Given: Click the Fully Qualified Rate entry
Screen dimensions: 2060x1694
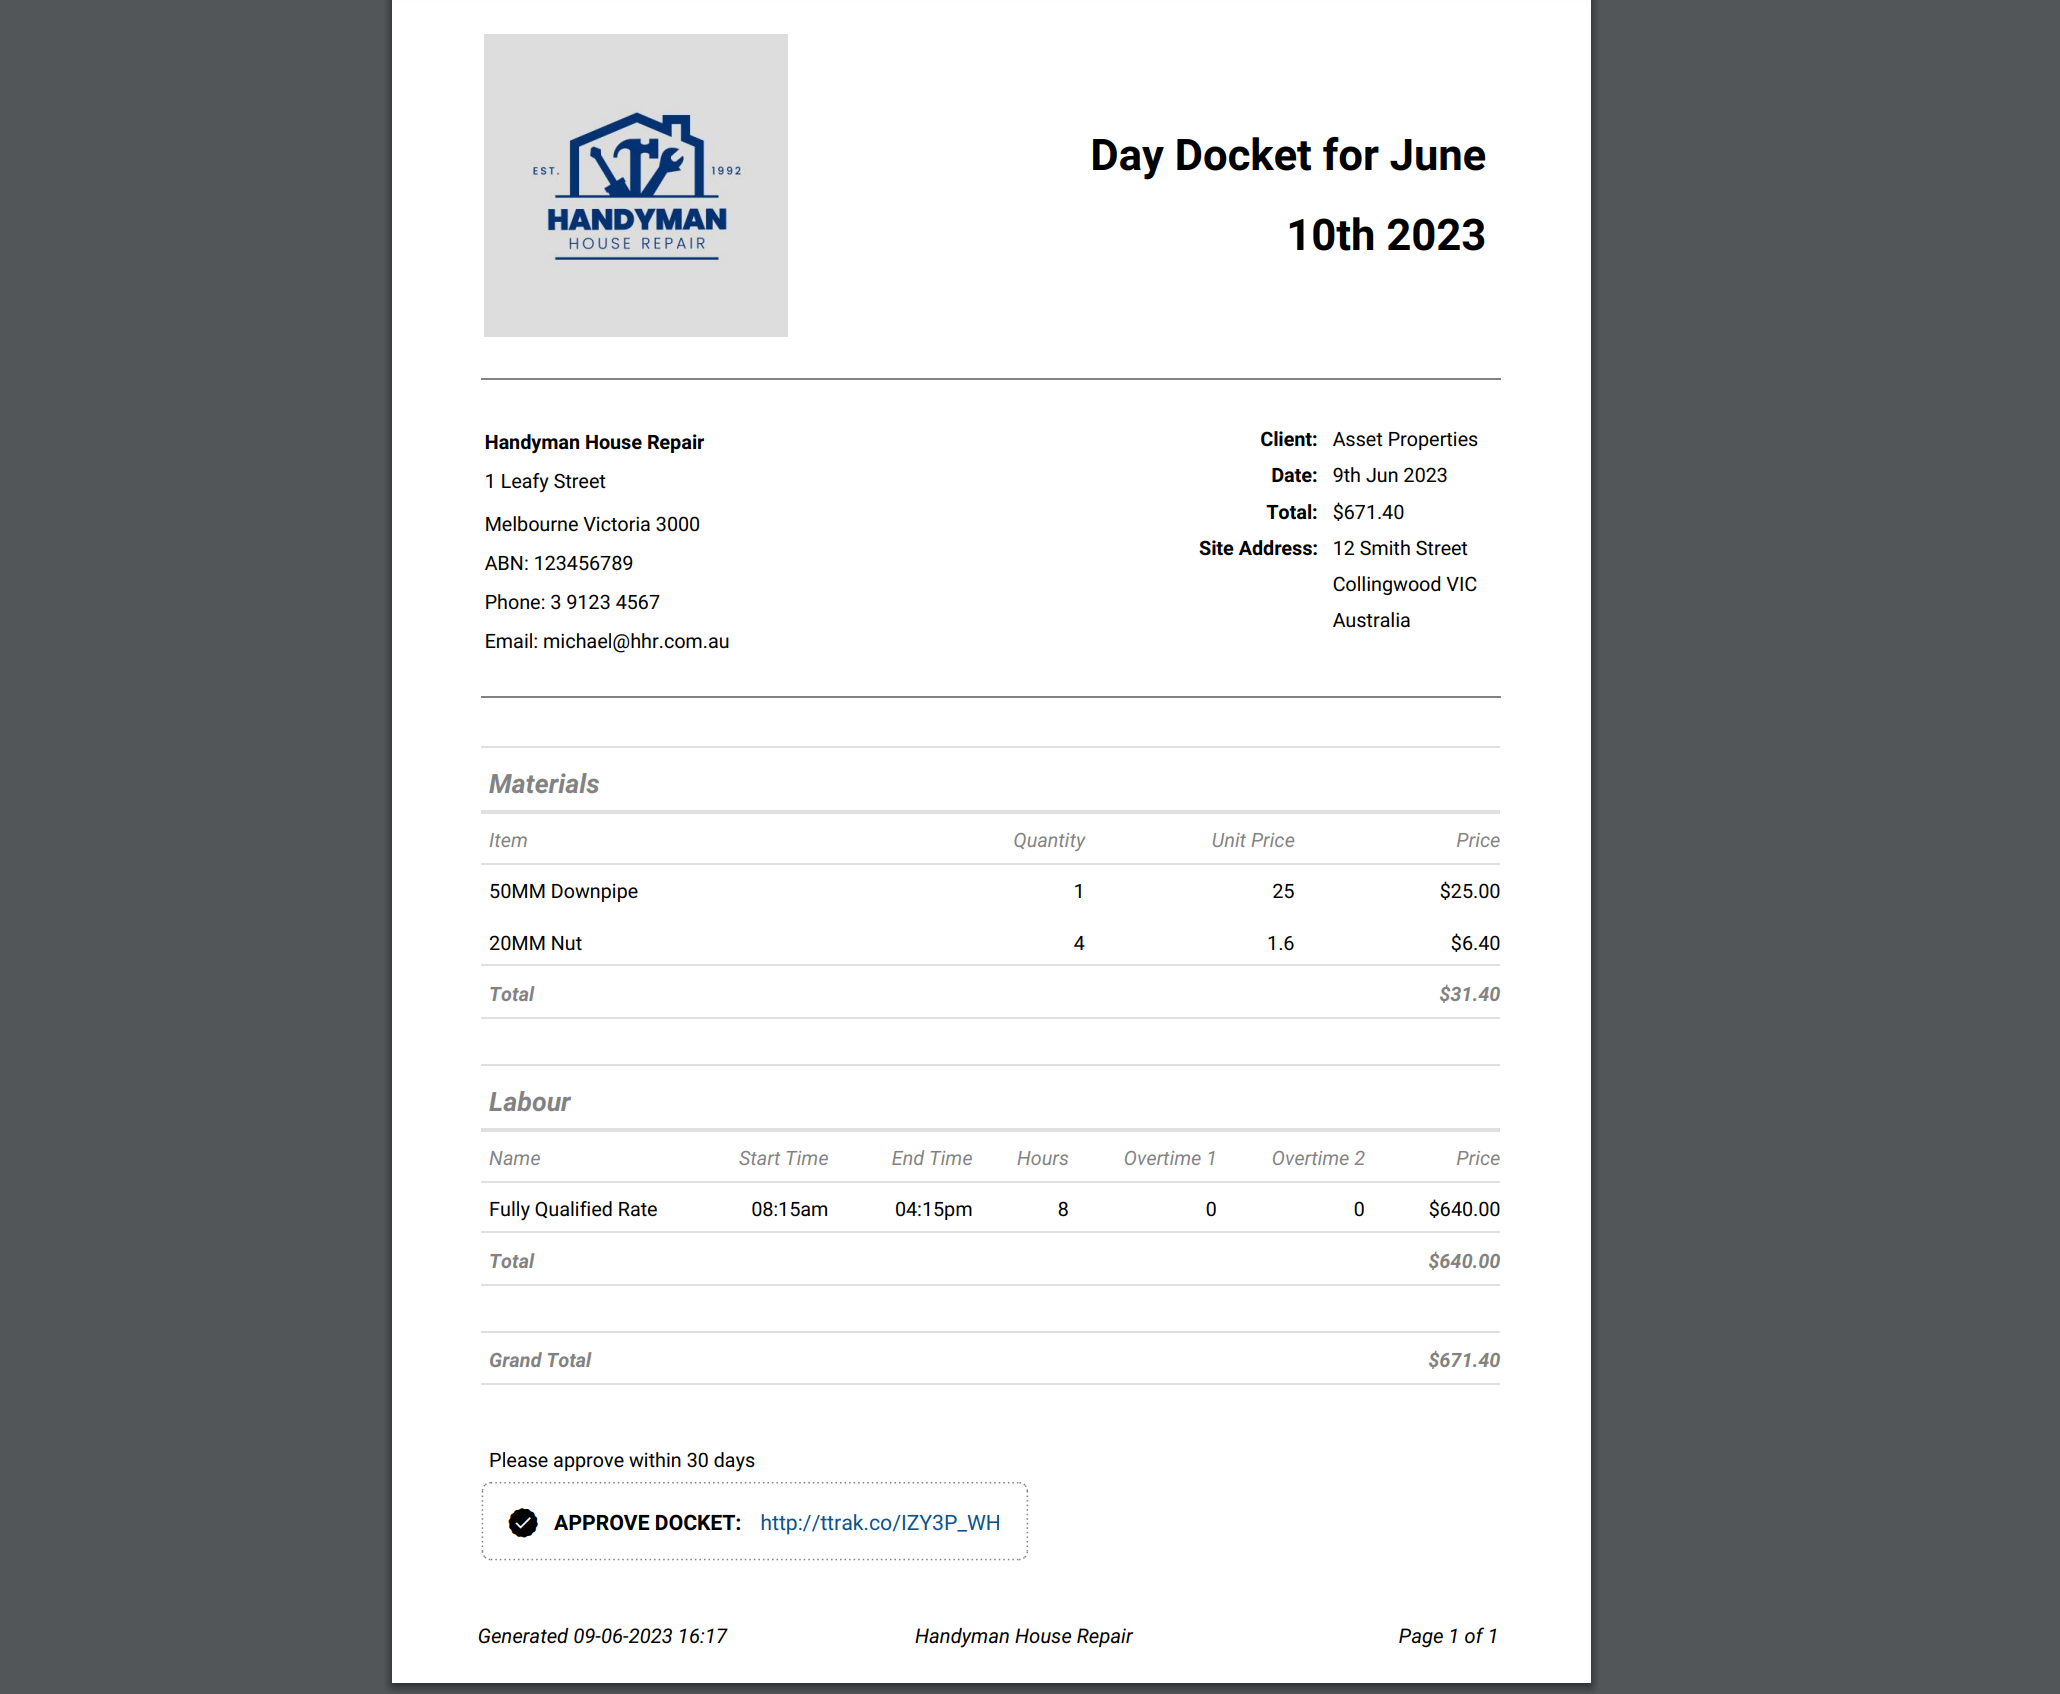Looking at the screenshot, I should click(x=573, y=1209).
